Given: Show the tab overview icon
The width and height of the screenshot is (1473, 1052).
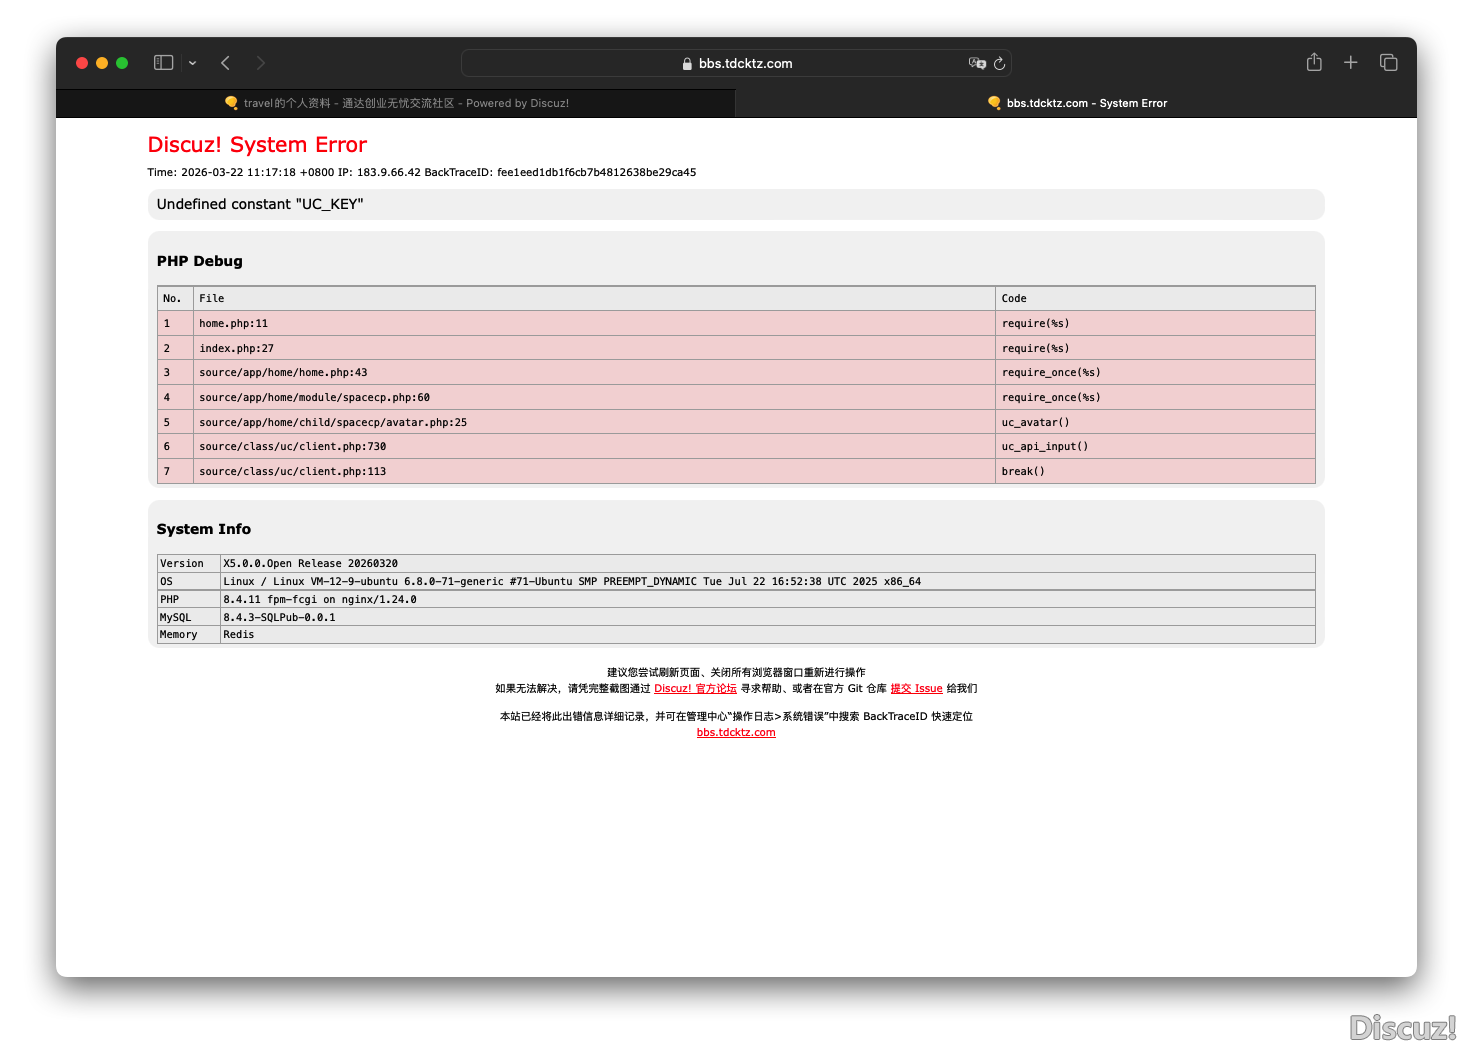Looking at the screenshot, I should tap(1388, 63).
